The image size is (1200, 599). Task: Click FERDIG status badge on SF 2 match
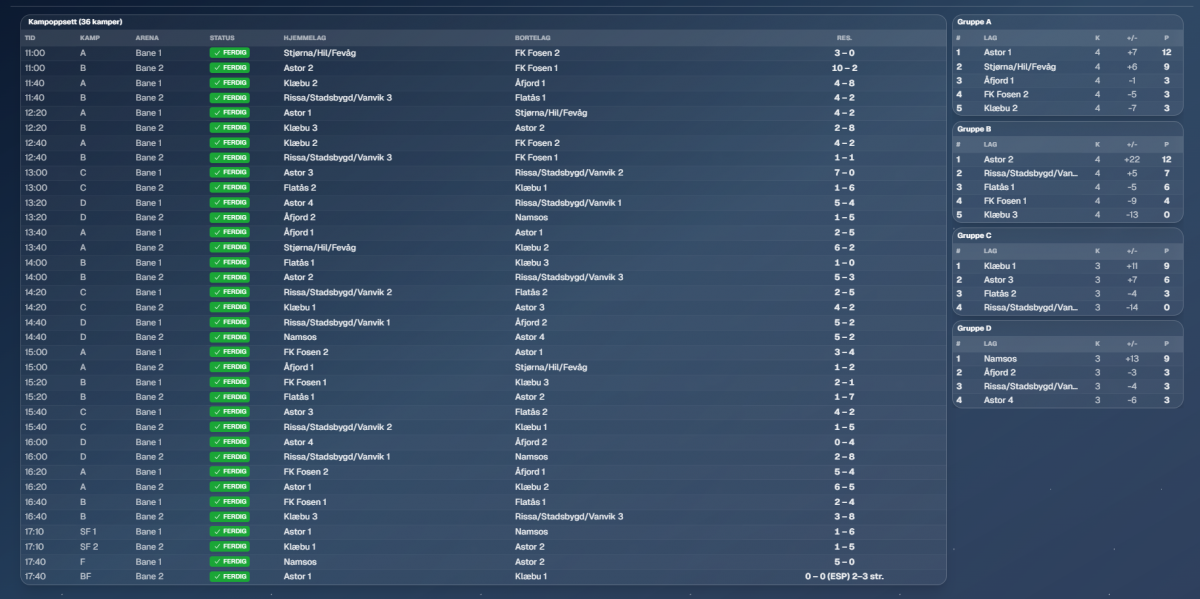(229, 547)
